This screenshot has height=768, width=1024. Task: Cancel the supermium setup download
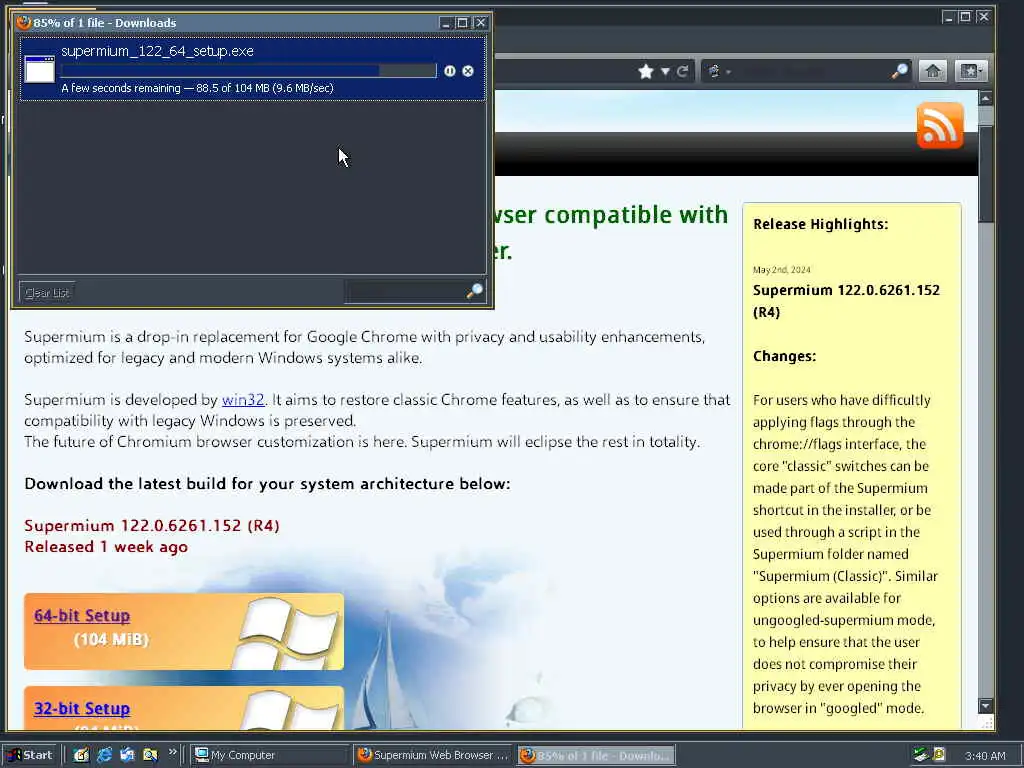[468, 71]
